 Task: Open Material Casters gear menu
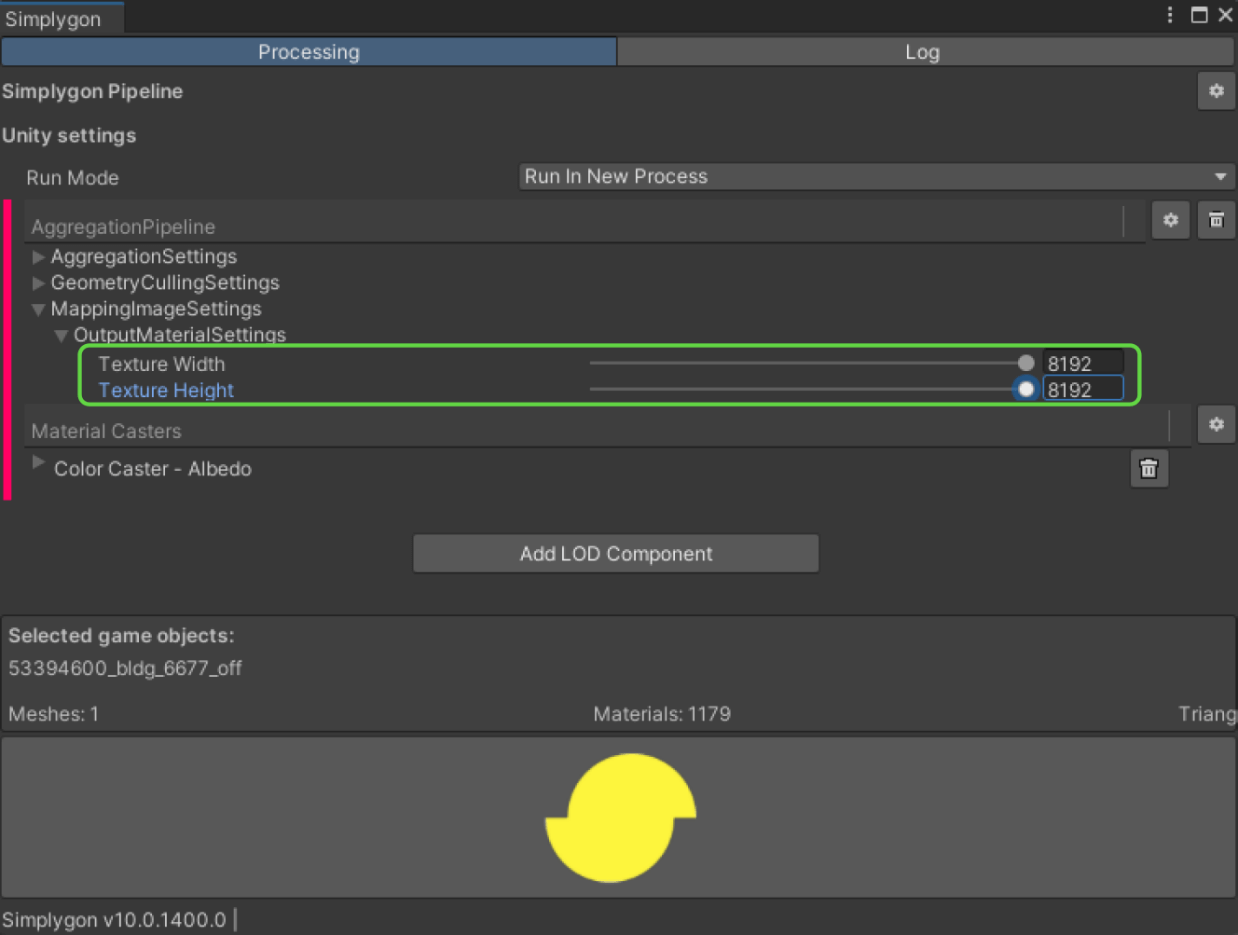click(1216, 424)
